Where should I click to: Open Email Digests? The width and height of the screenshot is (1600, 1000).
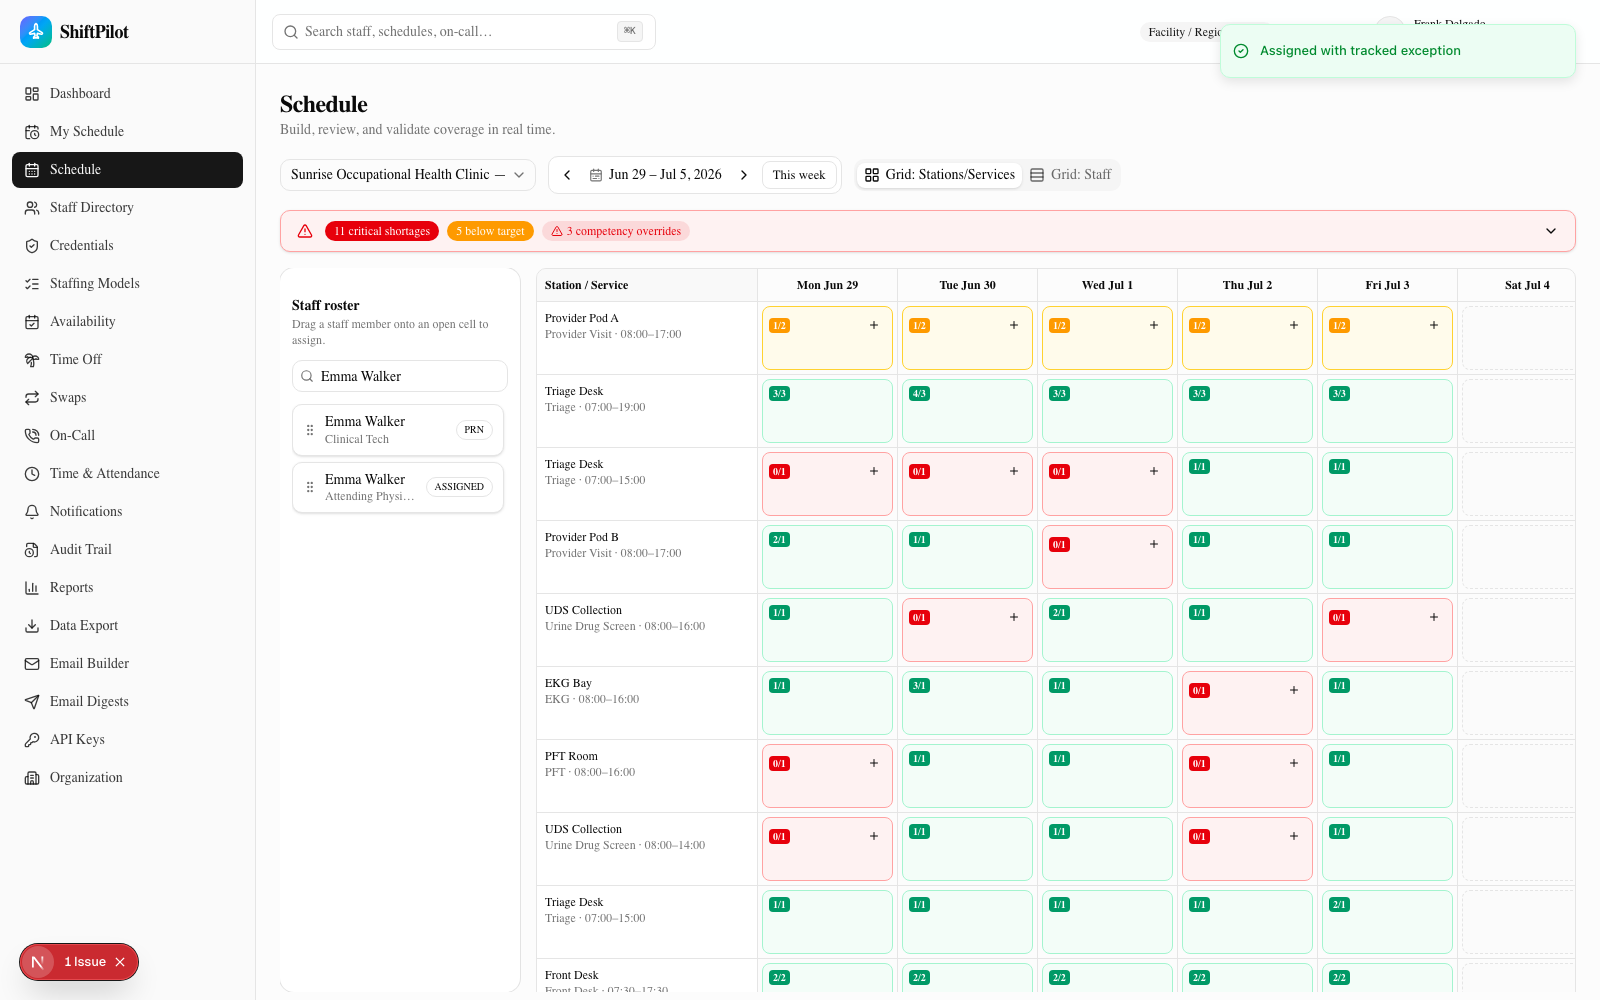click(x=127, y=702)
